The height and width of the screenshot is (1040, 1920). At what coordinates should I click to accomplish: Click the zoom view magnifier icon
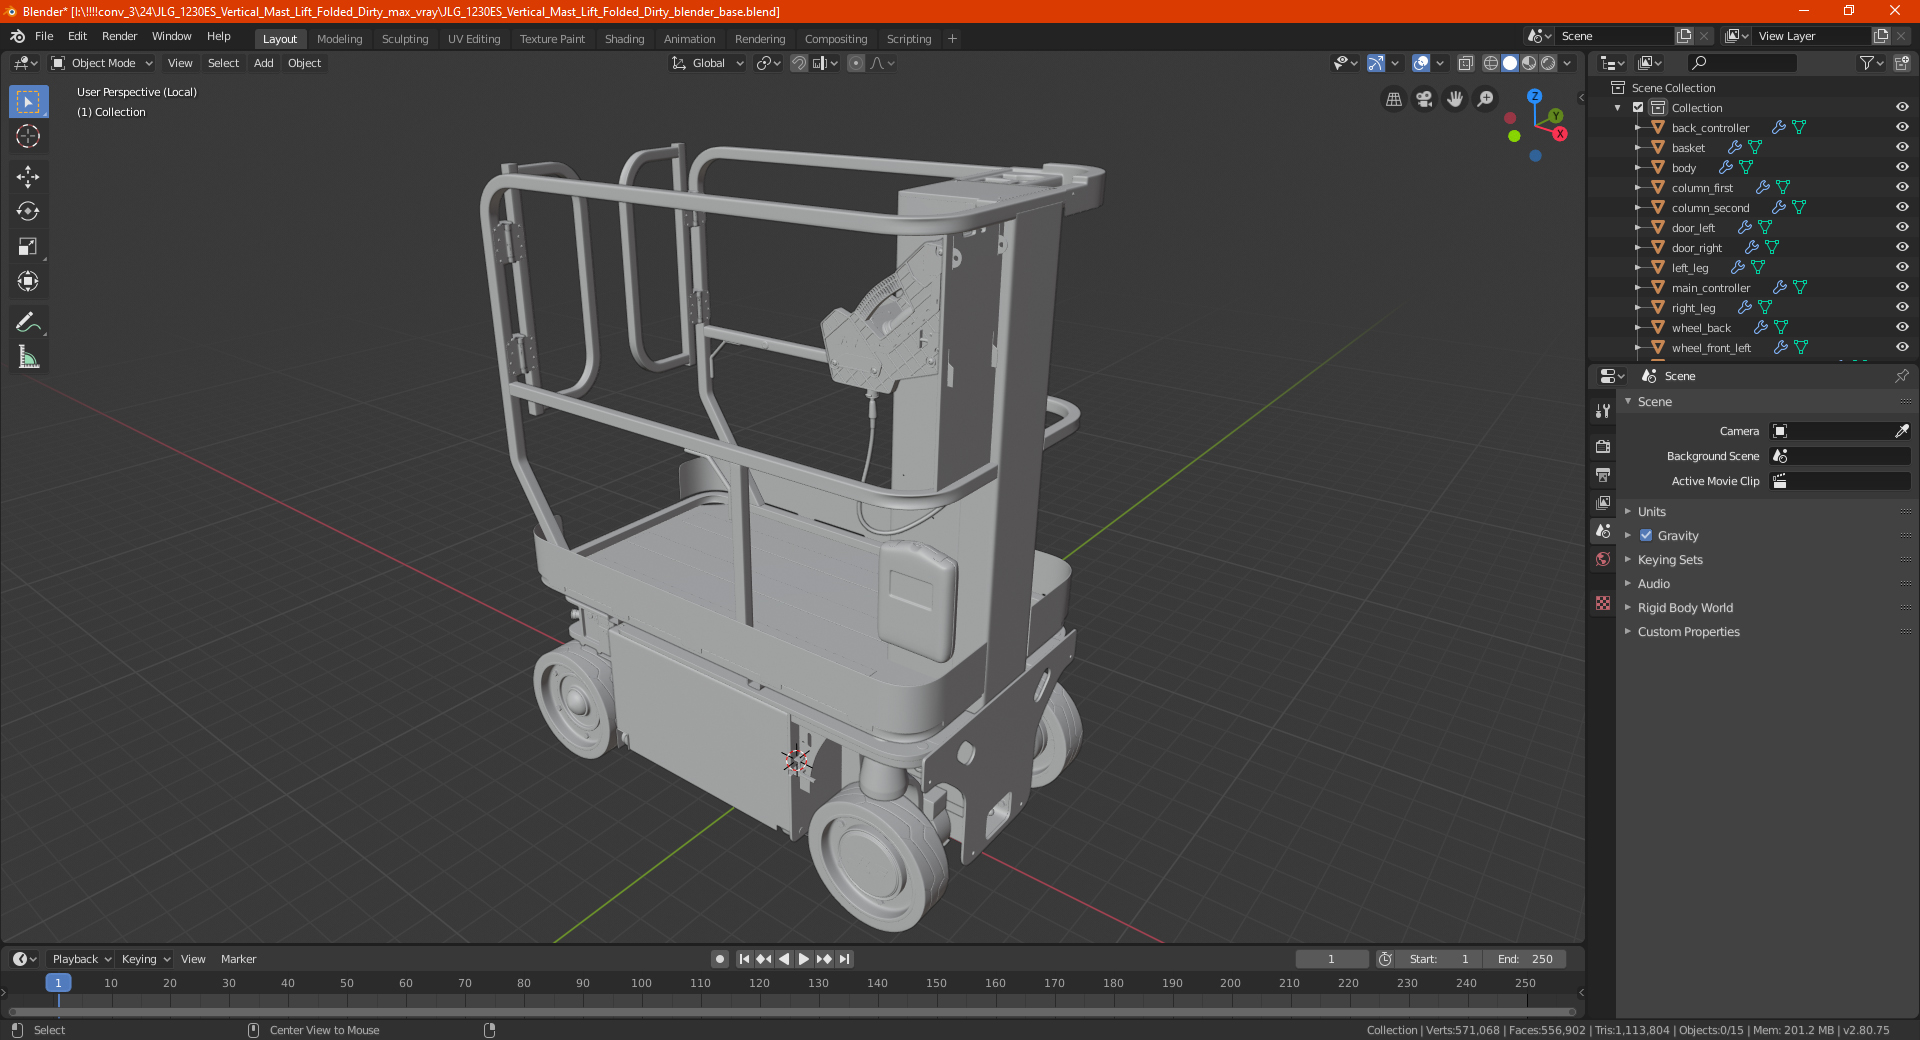(1486, 99)
